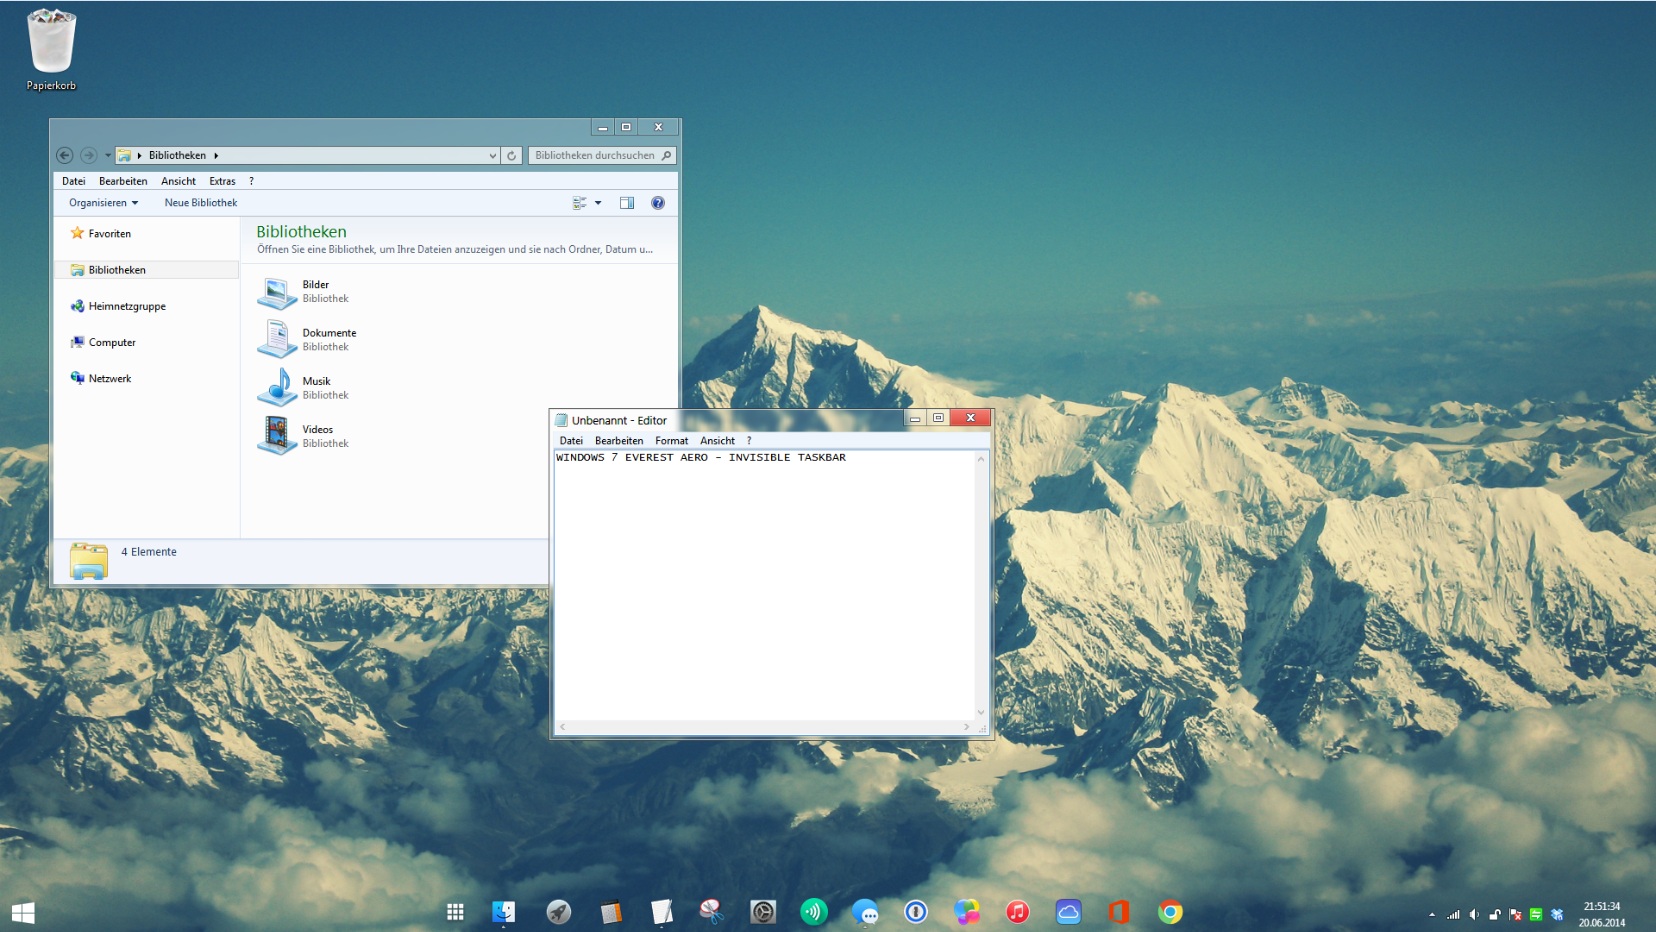The image size is (1656, 932).
Task: Click the Dropbox tray icon
Action: pos(1557,914)
